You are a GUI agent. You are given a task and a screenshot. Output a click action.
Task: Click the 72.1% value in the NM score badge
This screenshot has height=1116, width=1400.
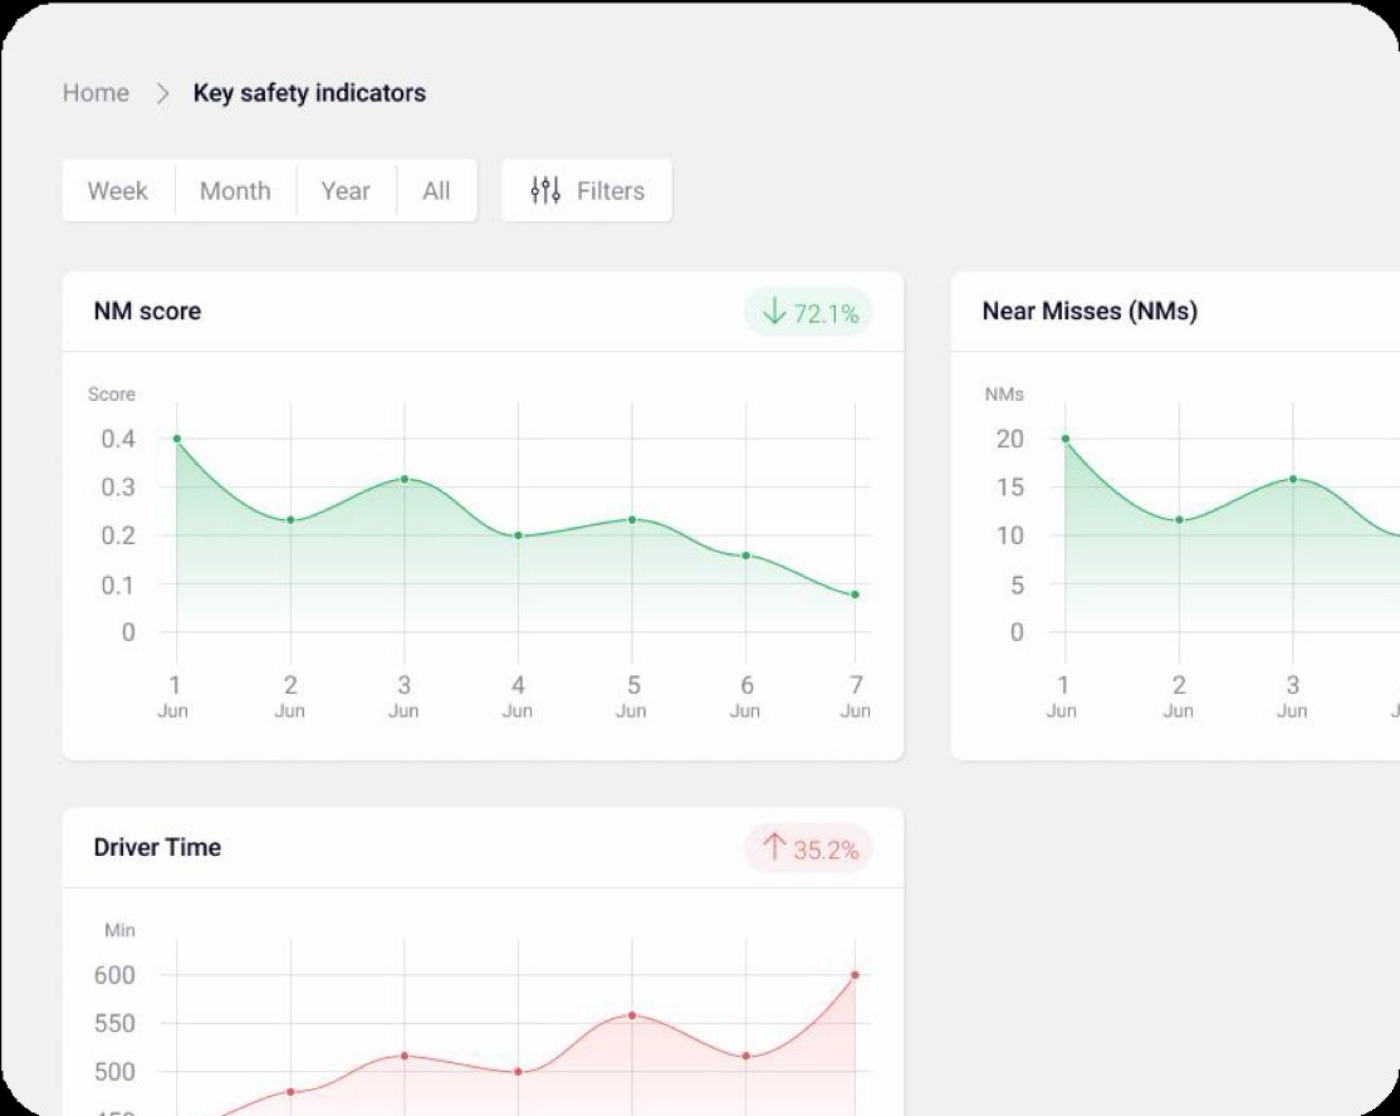click(x=826, y=314)
